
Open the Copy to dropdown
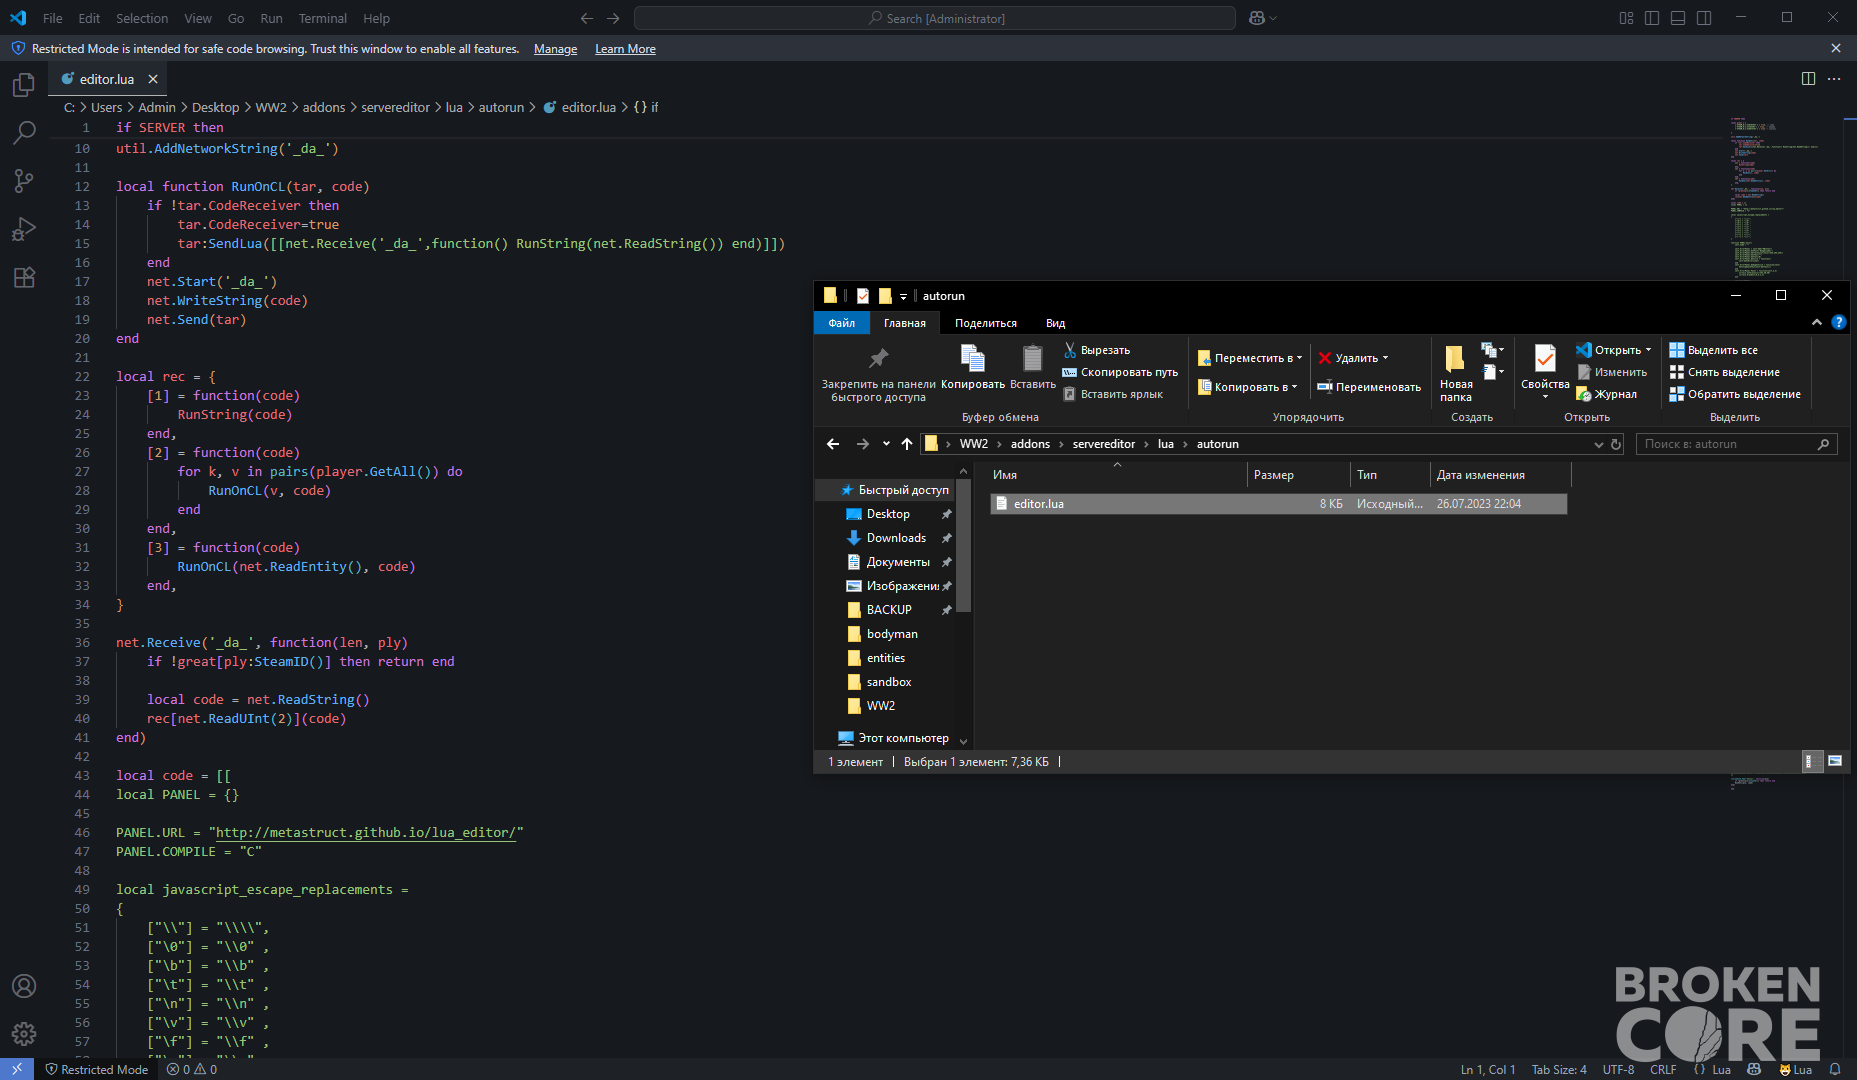point(1248,387)
